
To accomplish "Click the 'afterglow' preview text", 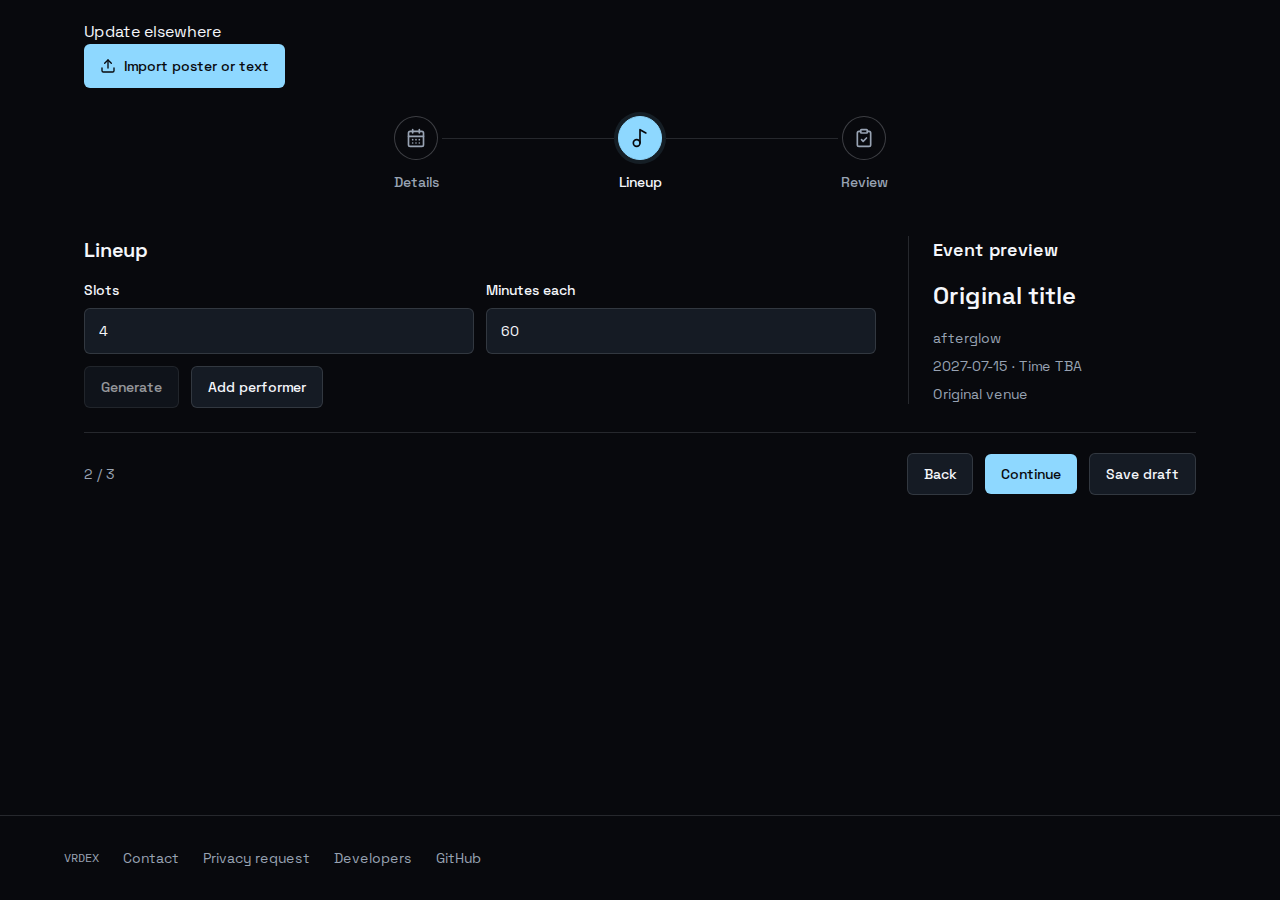I will point(967,338).
